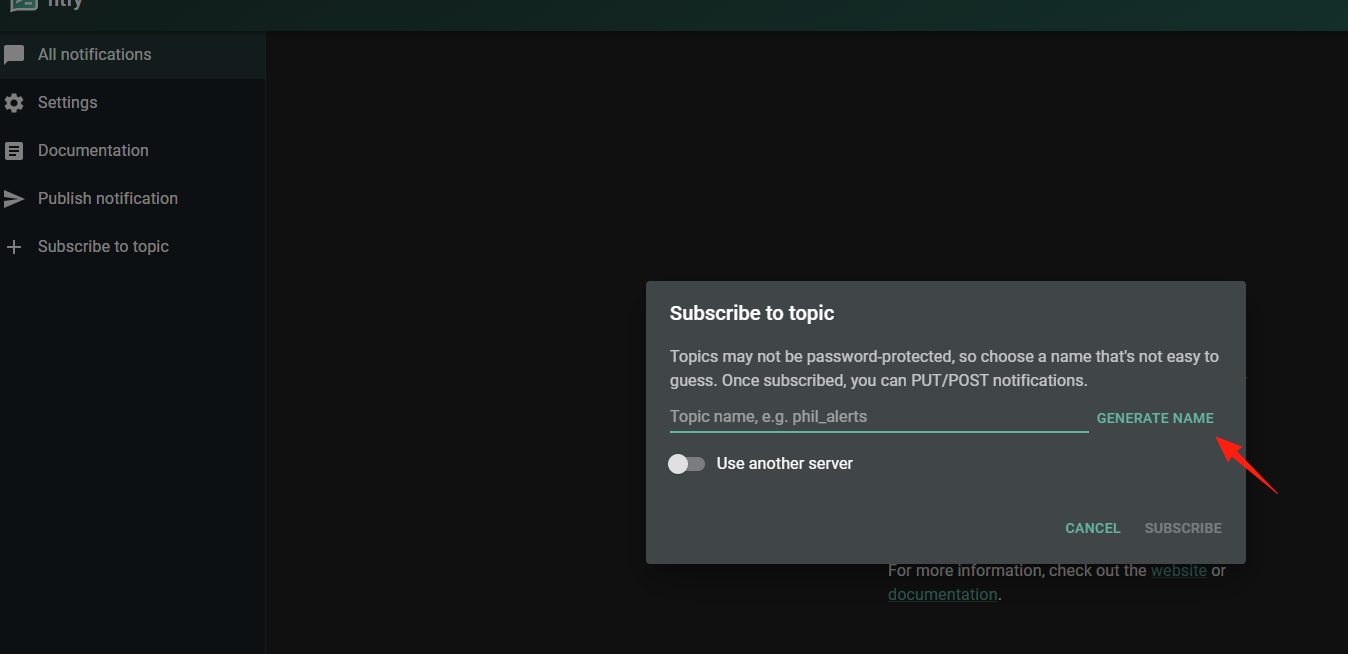Image resolution: width=1348 pixels, height=654 pixels.
Task: Open the documentation link below the dialog
Action: click(942, 594)
